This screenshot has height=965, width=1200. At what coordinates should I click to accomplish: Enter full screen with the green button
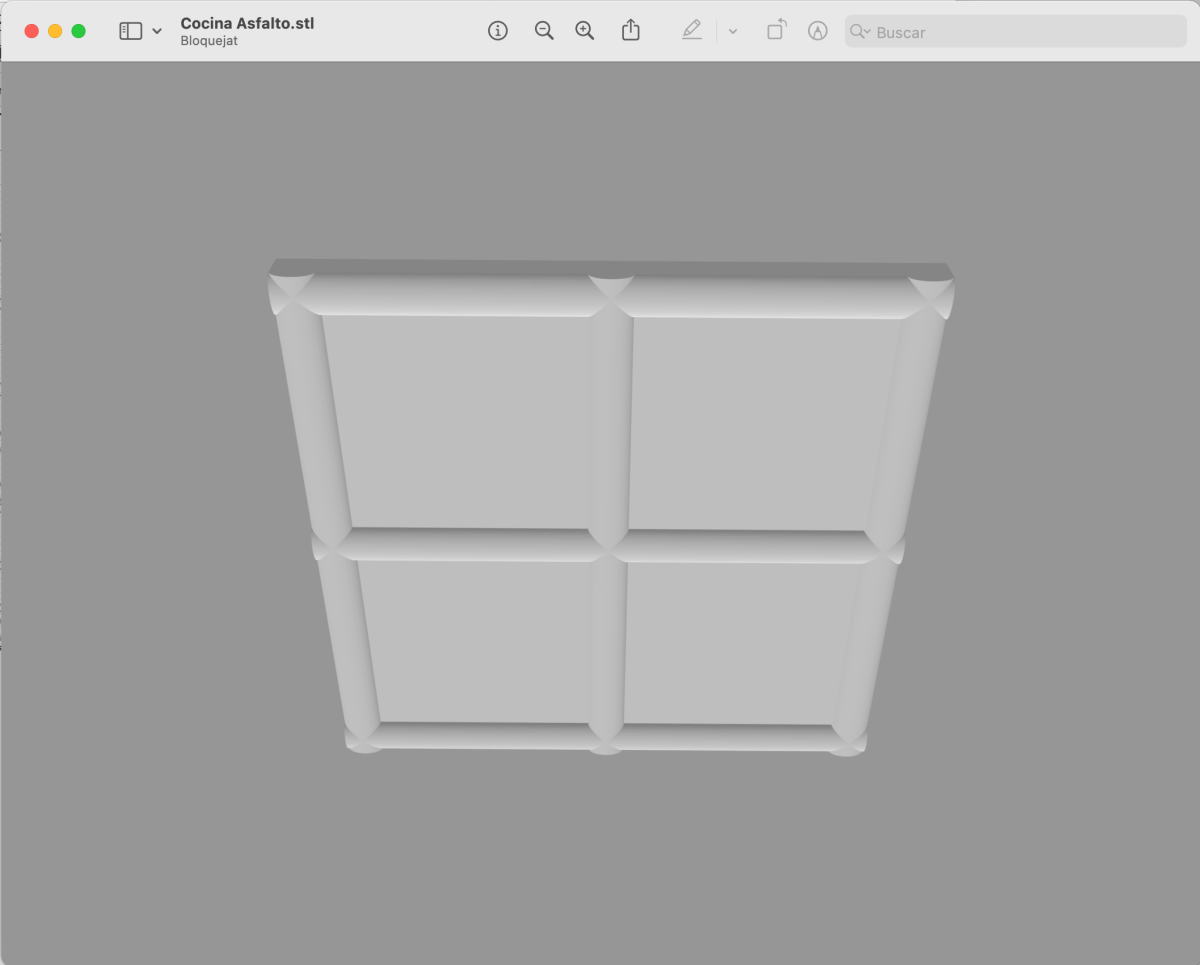point(78,31)
